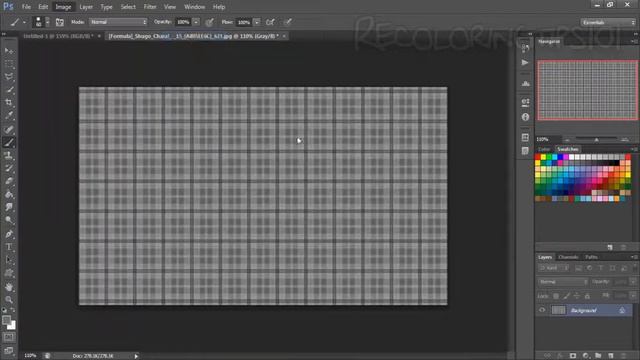Create new group folder icon
Screen dimensions: 640x360
coord(598,356)
